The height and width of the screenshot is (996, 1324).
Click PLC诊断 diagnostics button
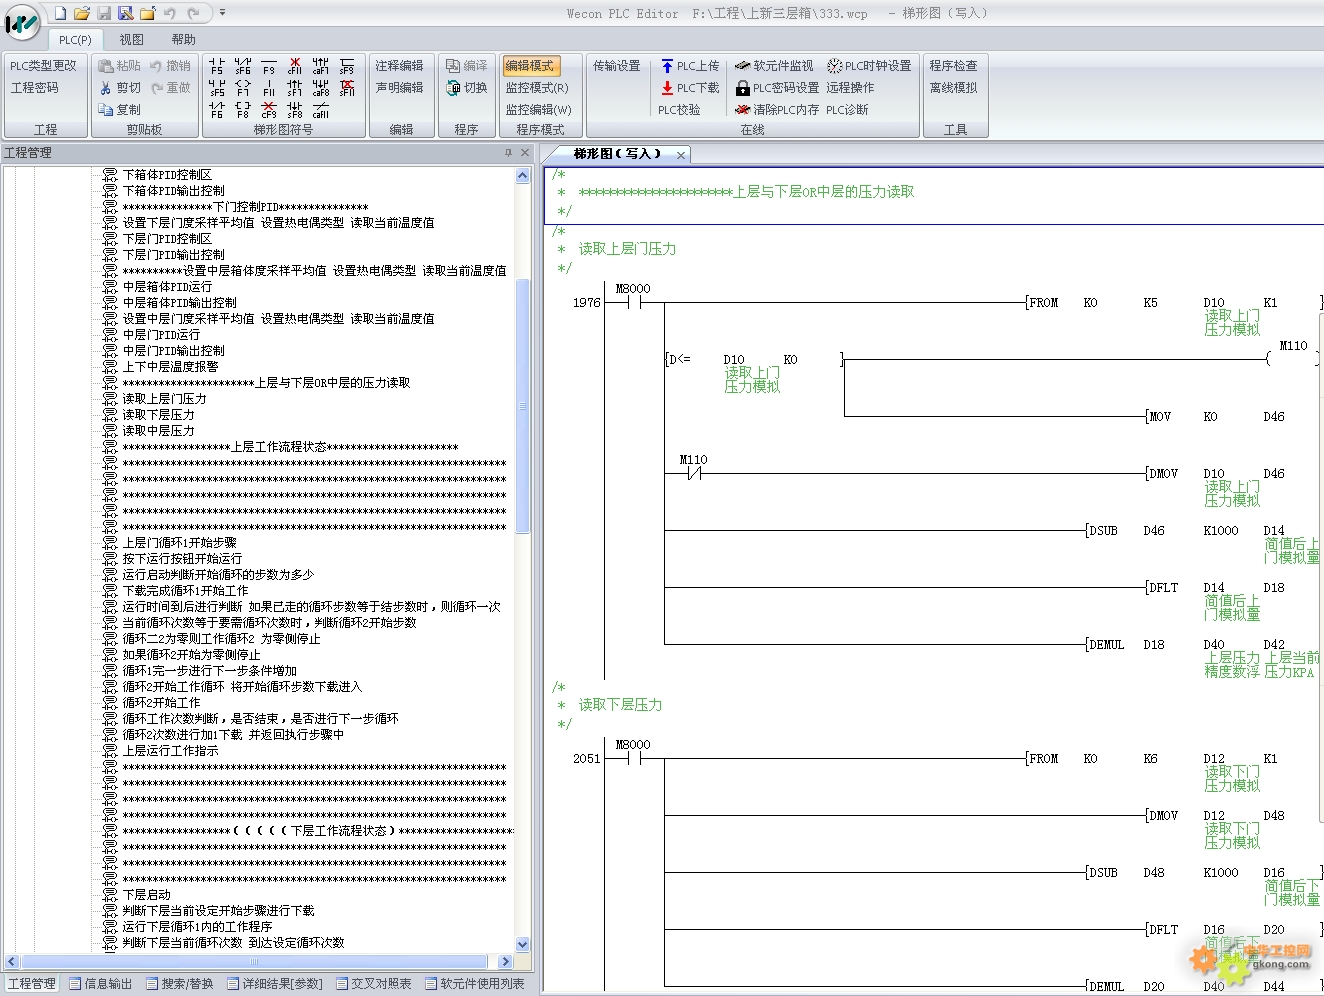(847, 110)
